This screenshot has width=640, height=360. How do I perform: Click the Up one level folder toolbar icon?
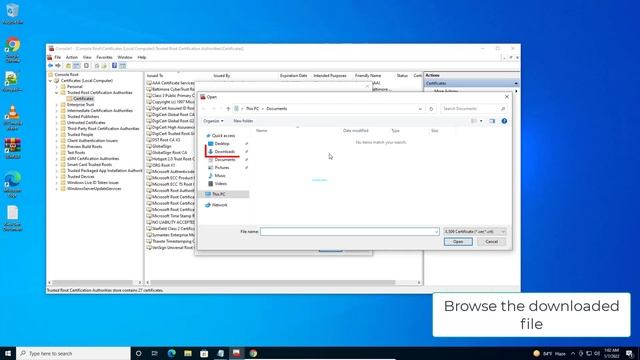click(69, 66)
